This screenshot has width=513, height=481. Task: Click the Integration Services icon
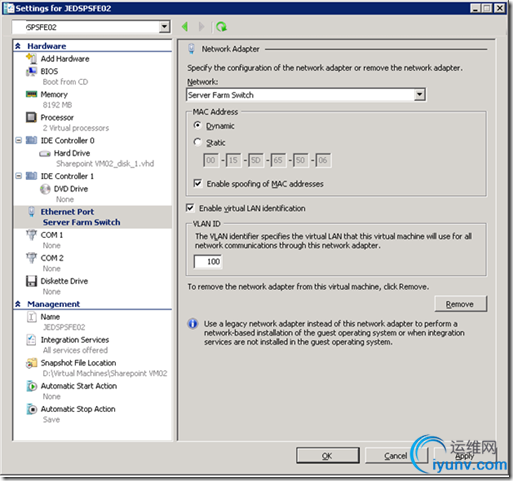(x=31, y=340)
